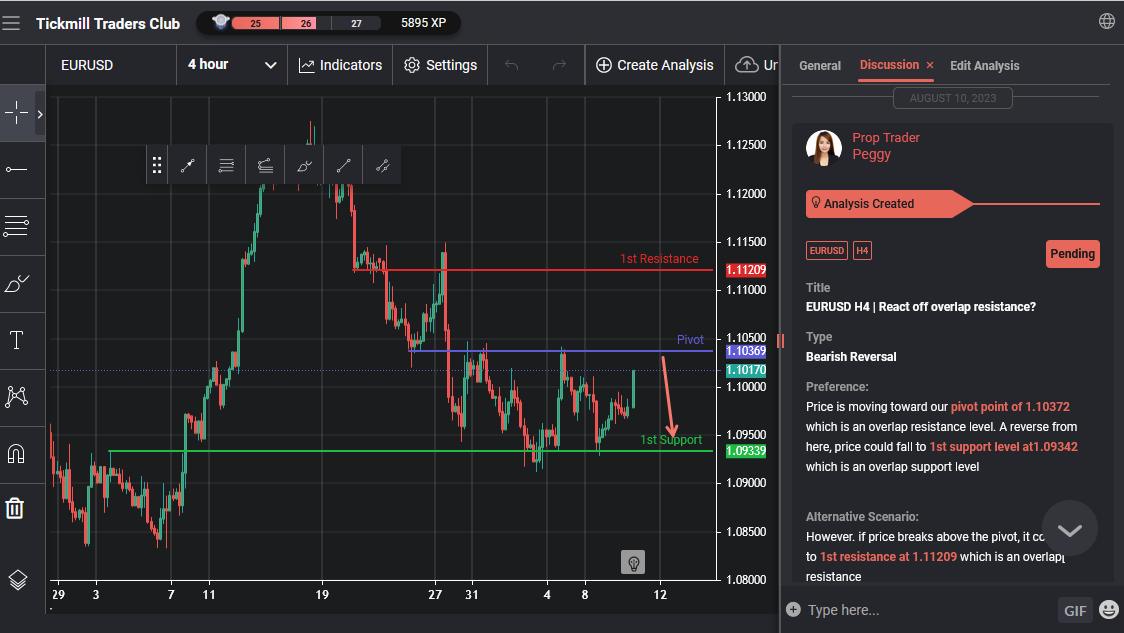Screen dimensions: 1124x633
Task: Select the Discussion tab
Action: click(889, 65)
